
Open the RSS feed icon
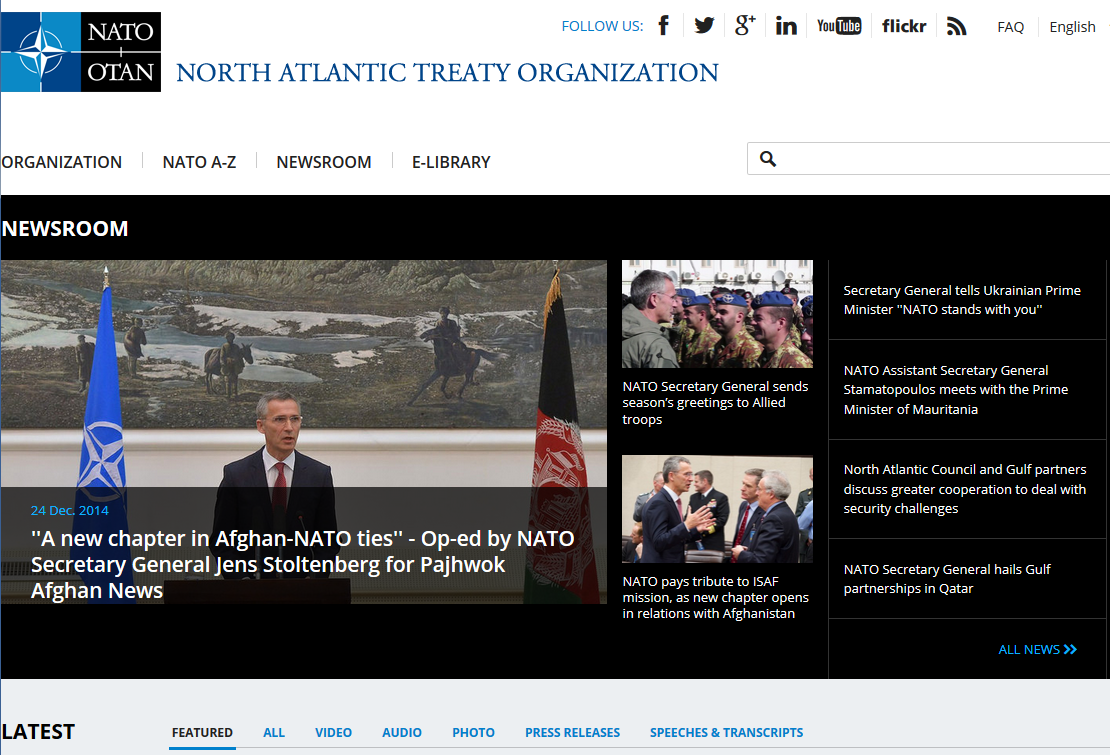pyautogui.click(x=956, y=26)
